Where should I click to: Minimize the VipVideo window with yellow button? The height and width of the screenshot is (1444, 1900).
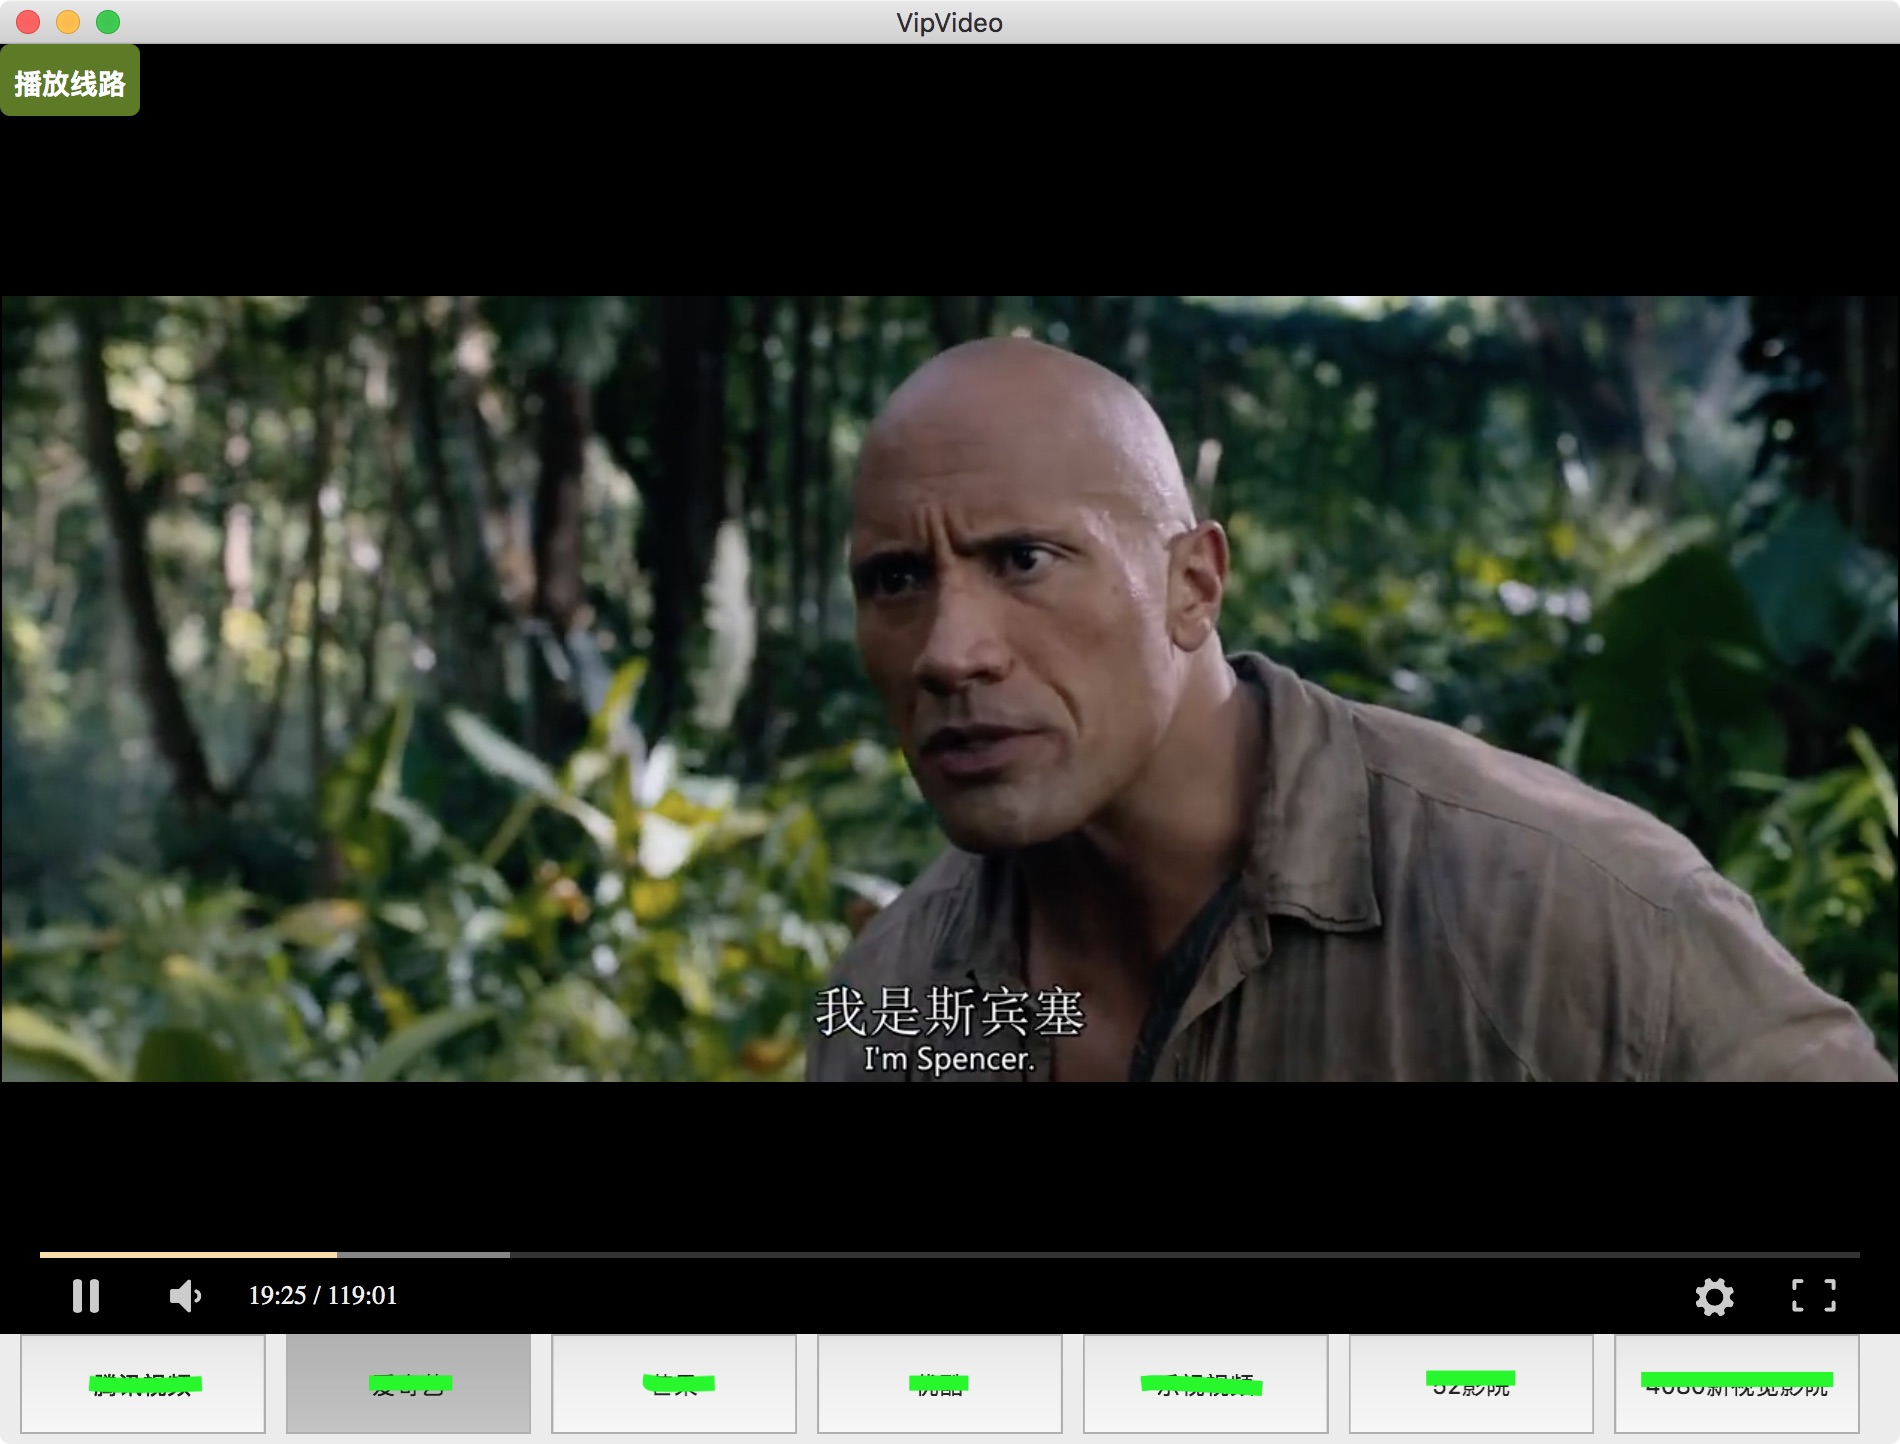click(x=68, y=22)
